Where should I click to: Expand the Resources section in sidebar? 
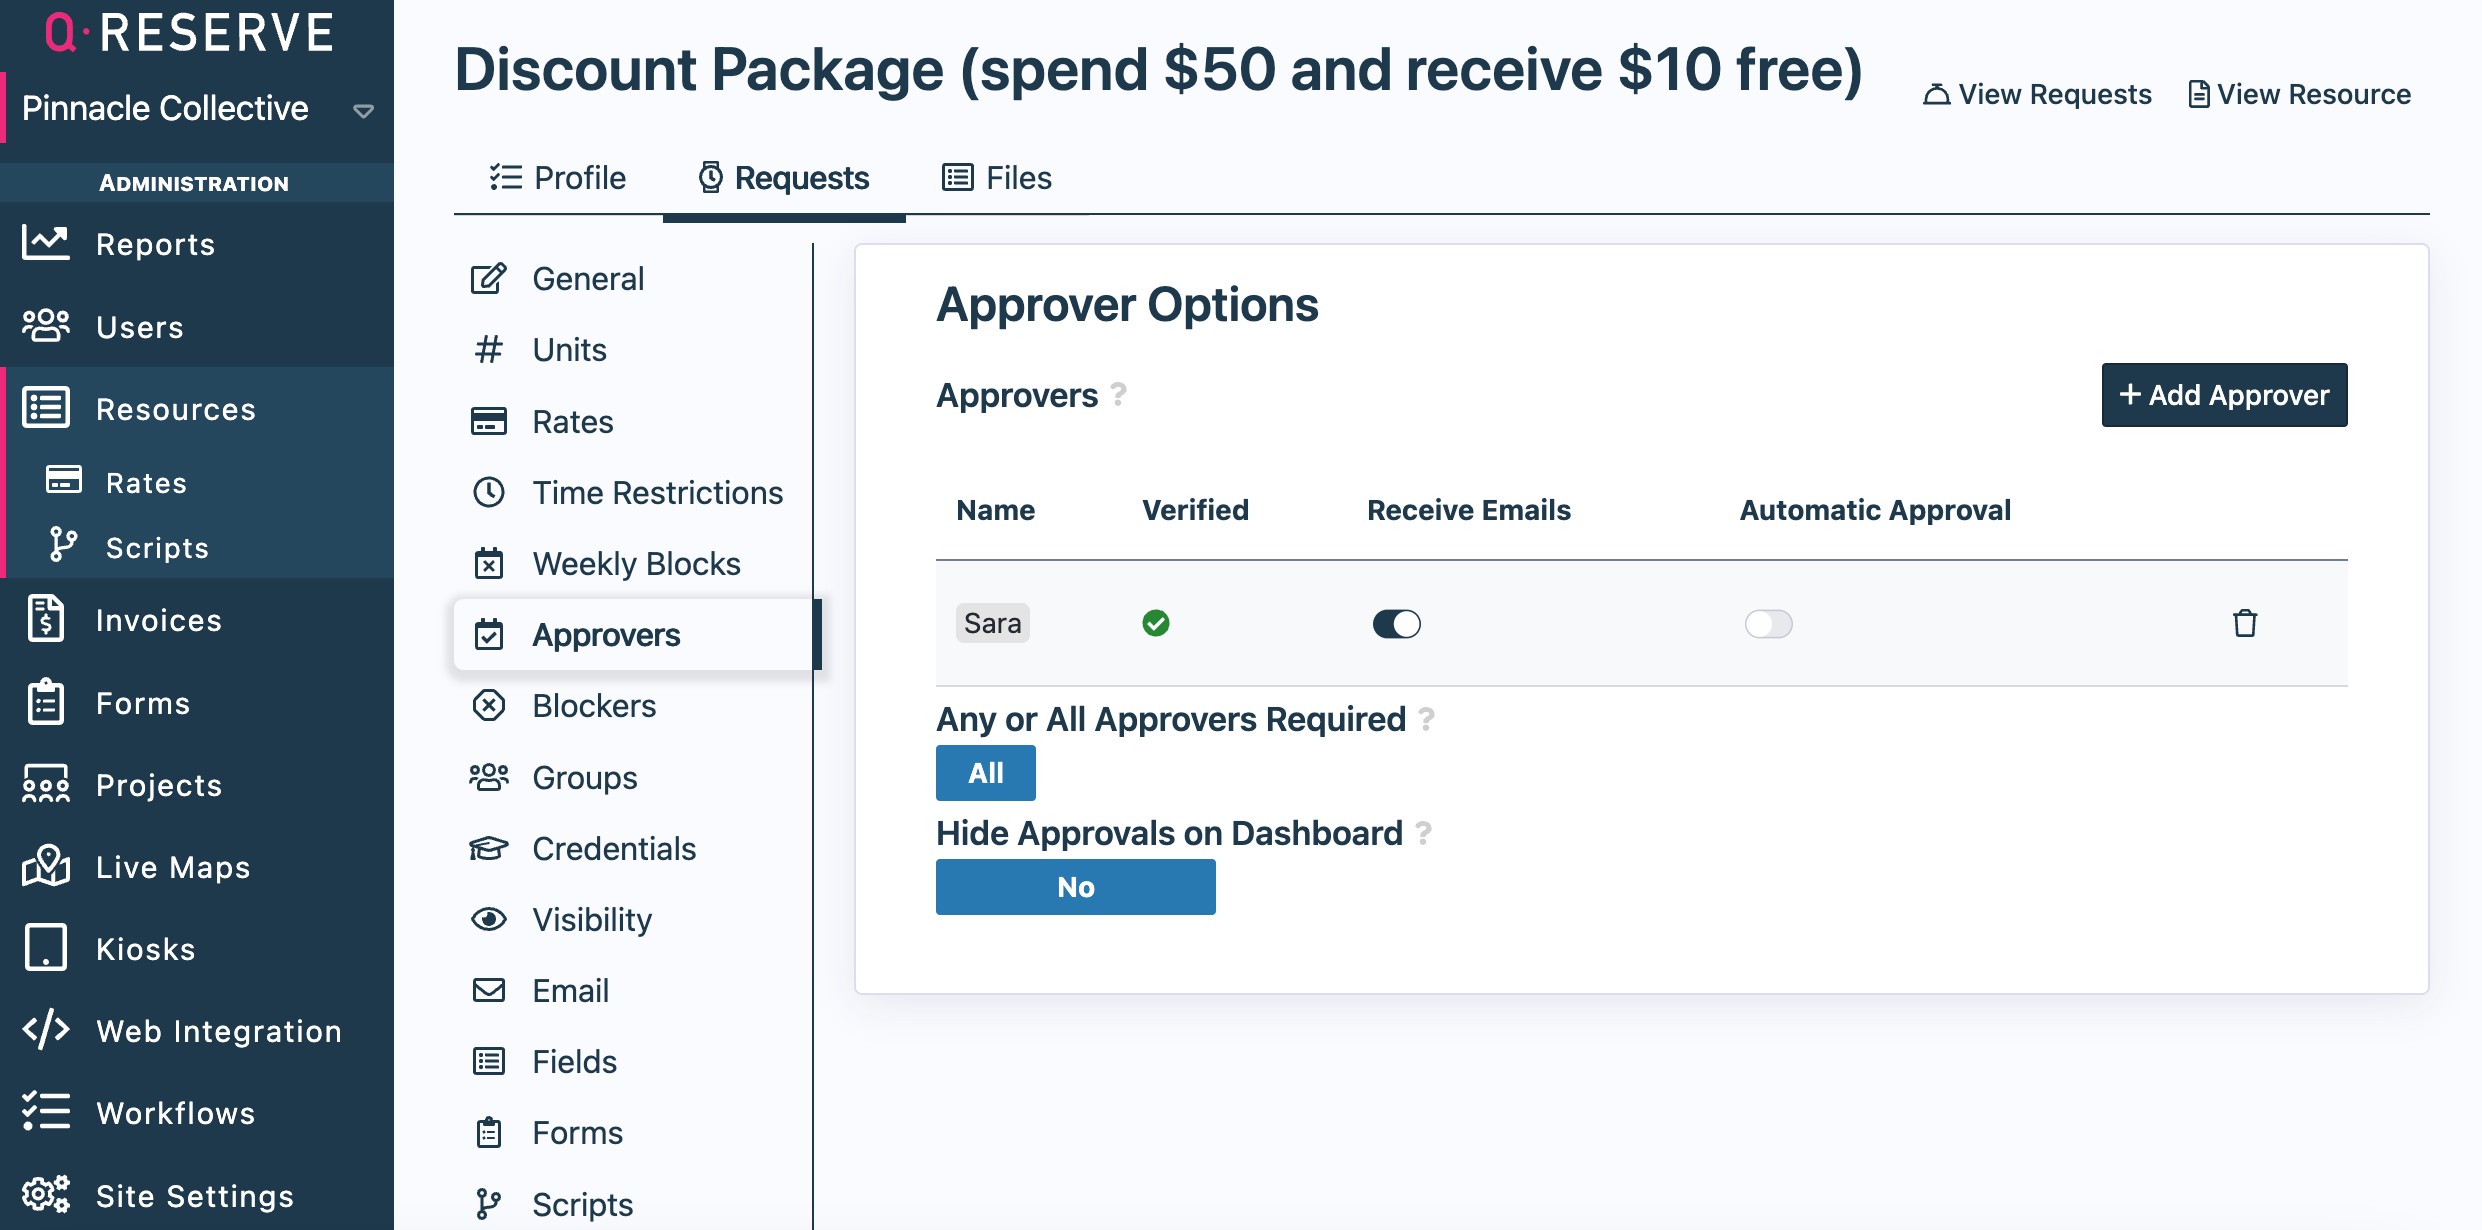pyautogui.click(x=175, y=409)
